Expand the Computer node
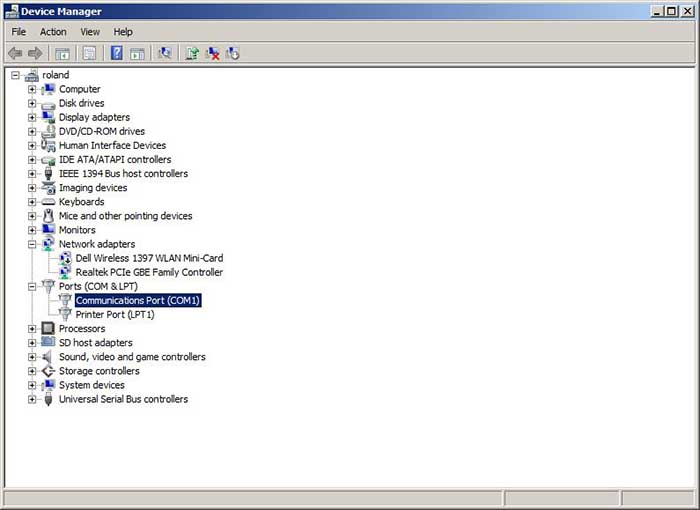 32,89
